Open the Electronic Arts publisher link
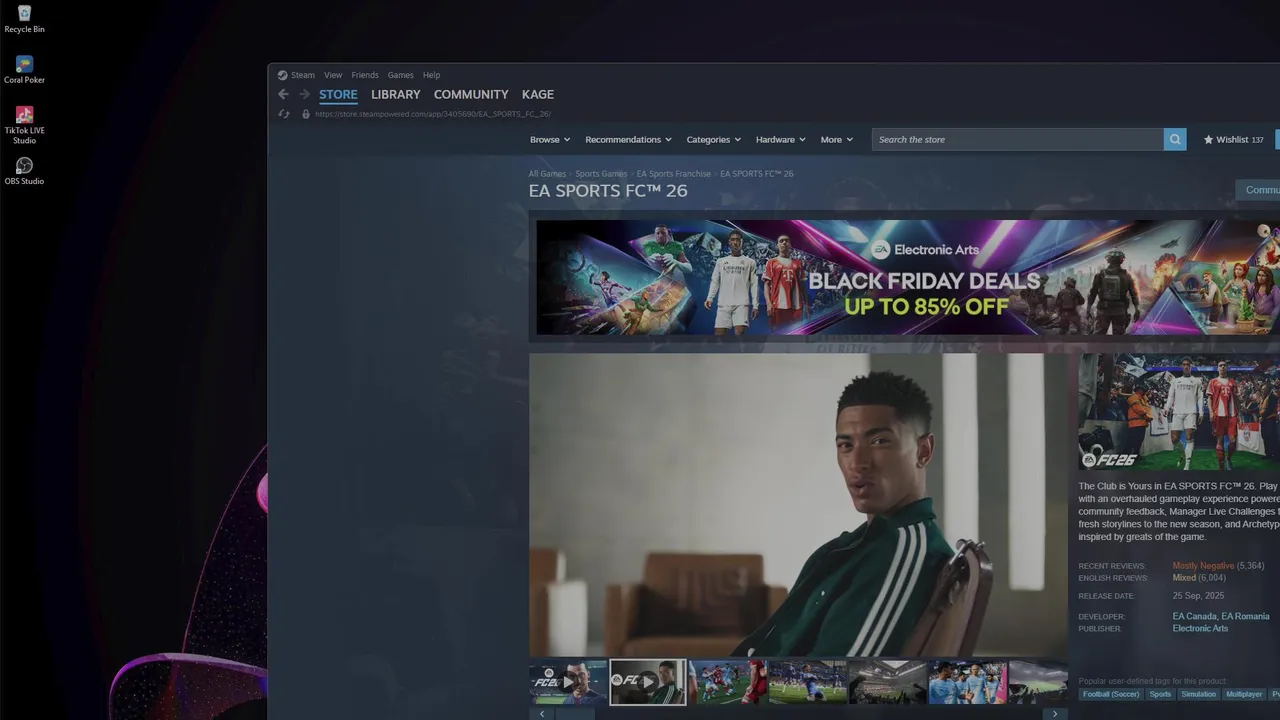The width and height of the screenshot is (1280, 720). pos(1200,629)
